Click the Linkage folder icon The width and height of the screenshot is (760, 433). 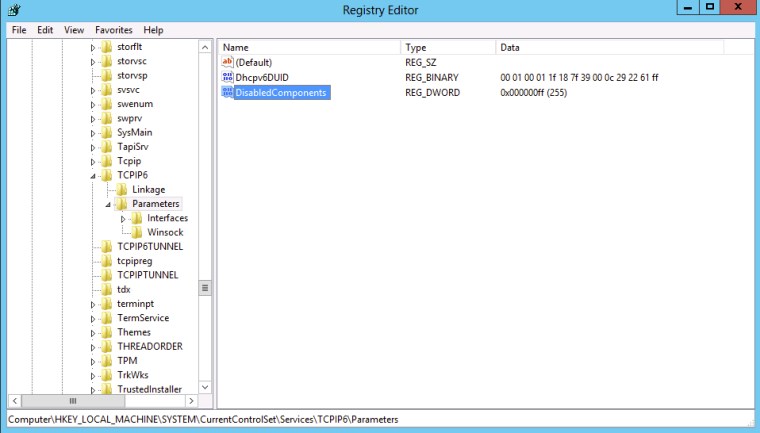pos(122,190)
